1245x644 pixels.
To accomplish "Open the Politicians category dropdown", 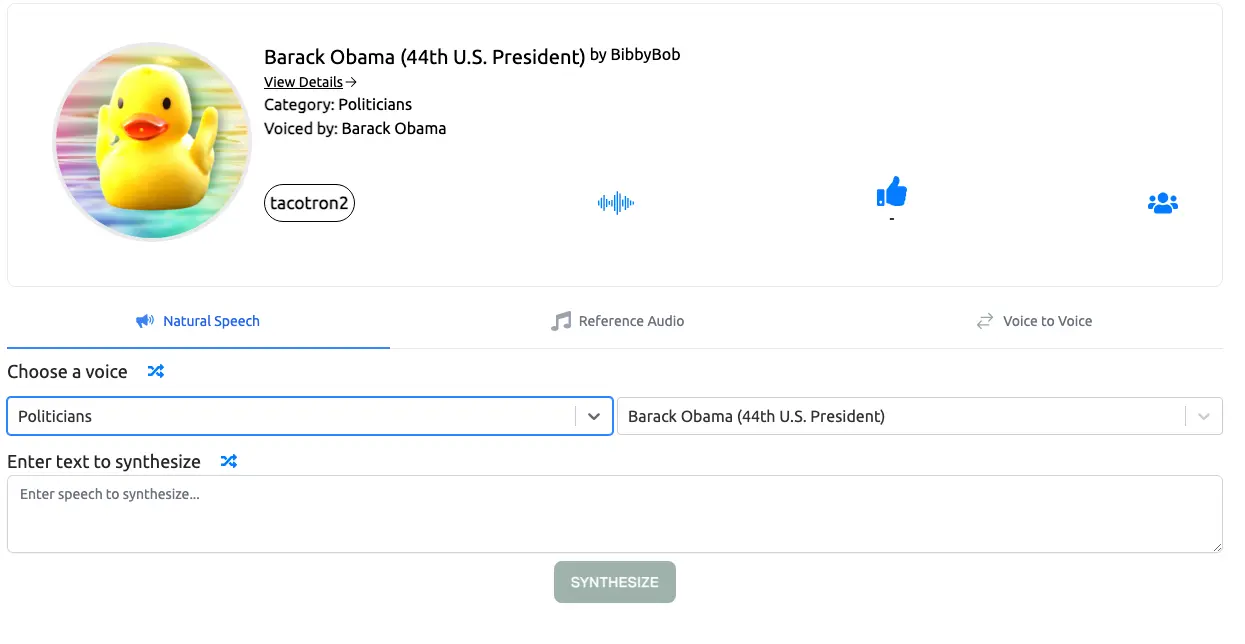I will coord(310,416).
